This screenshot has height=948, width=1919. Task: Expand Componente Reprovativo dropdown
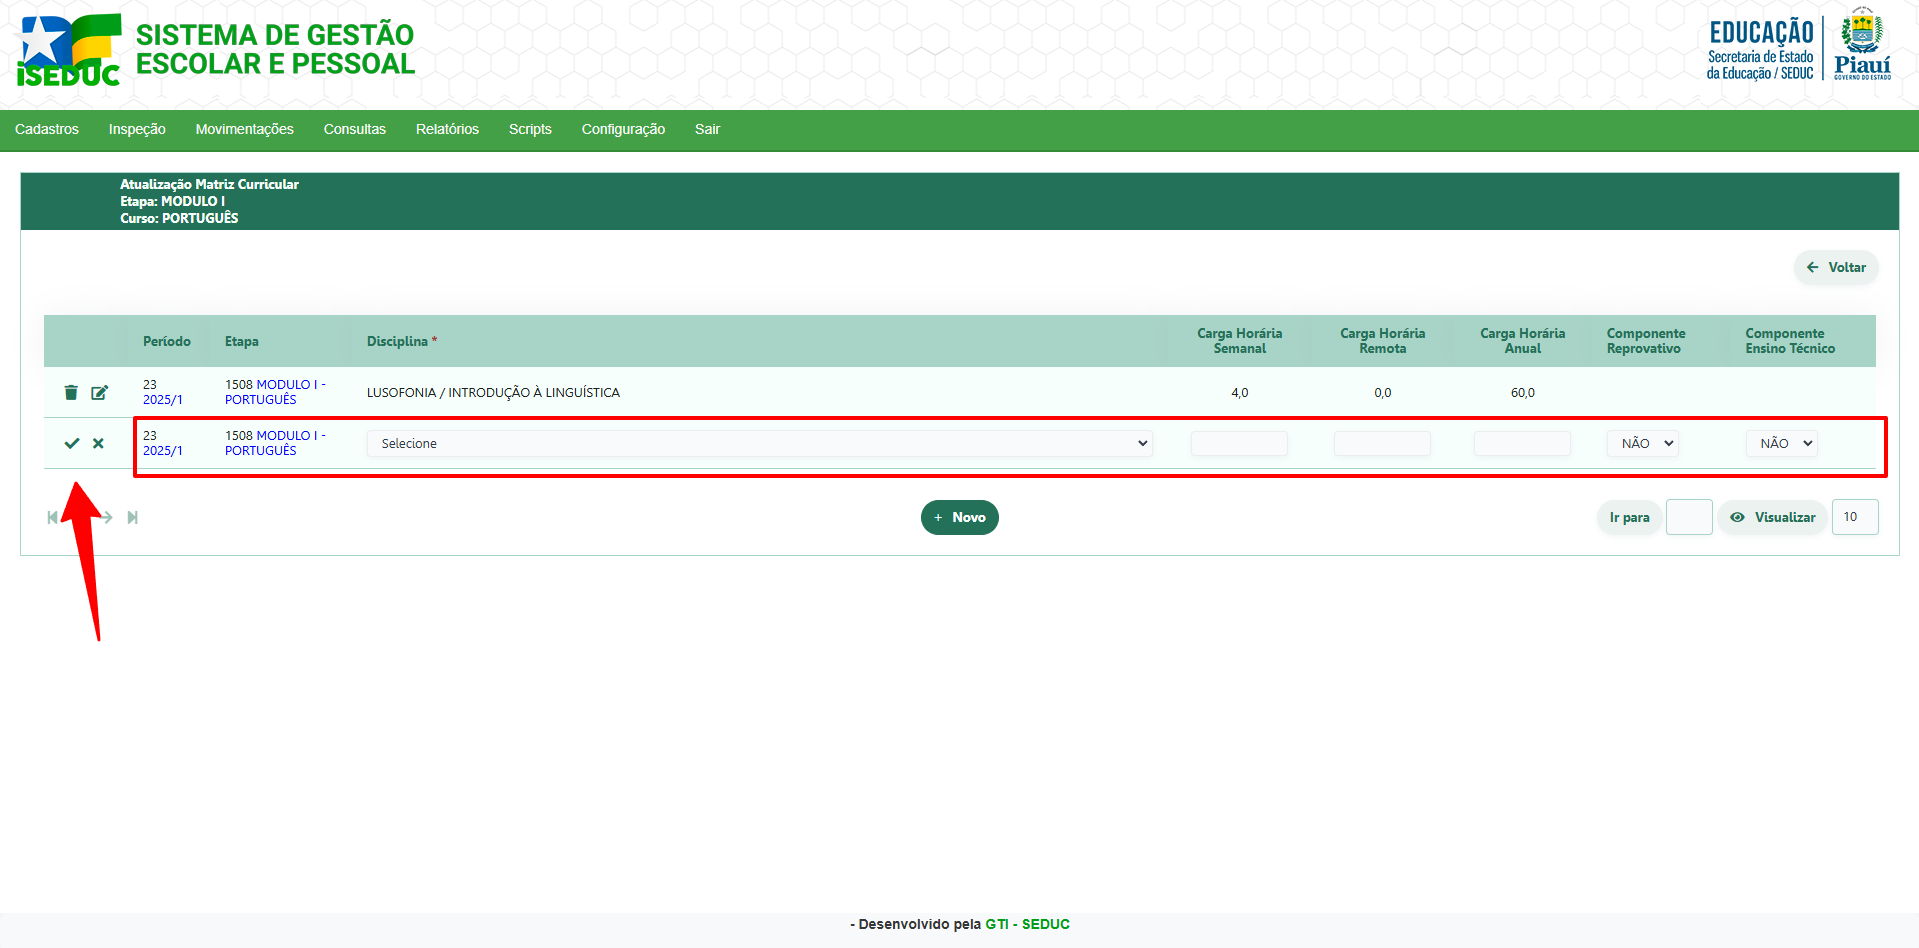click(x=1643, y=443)
